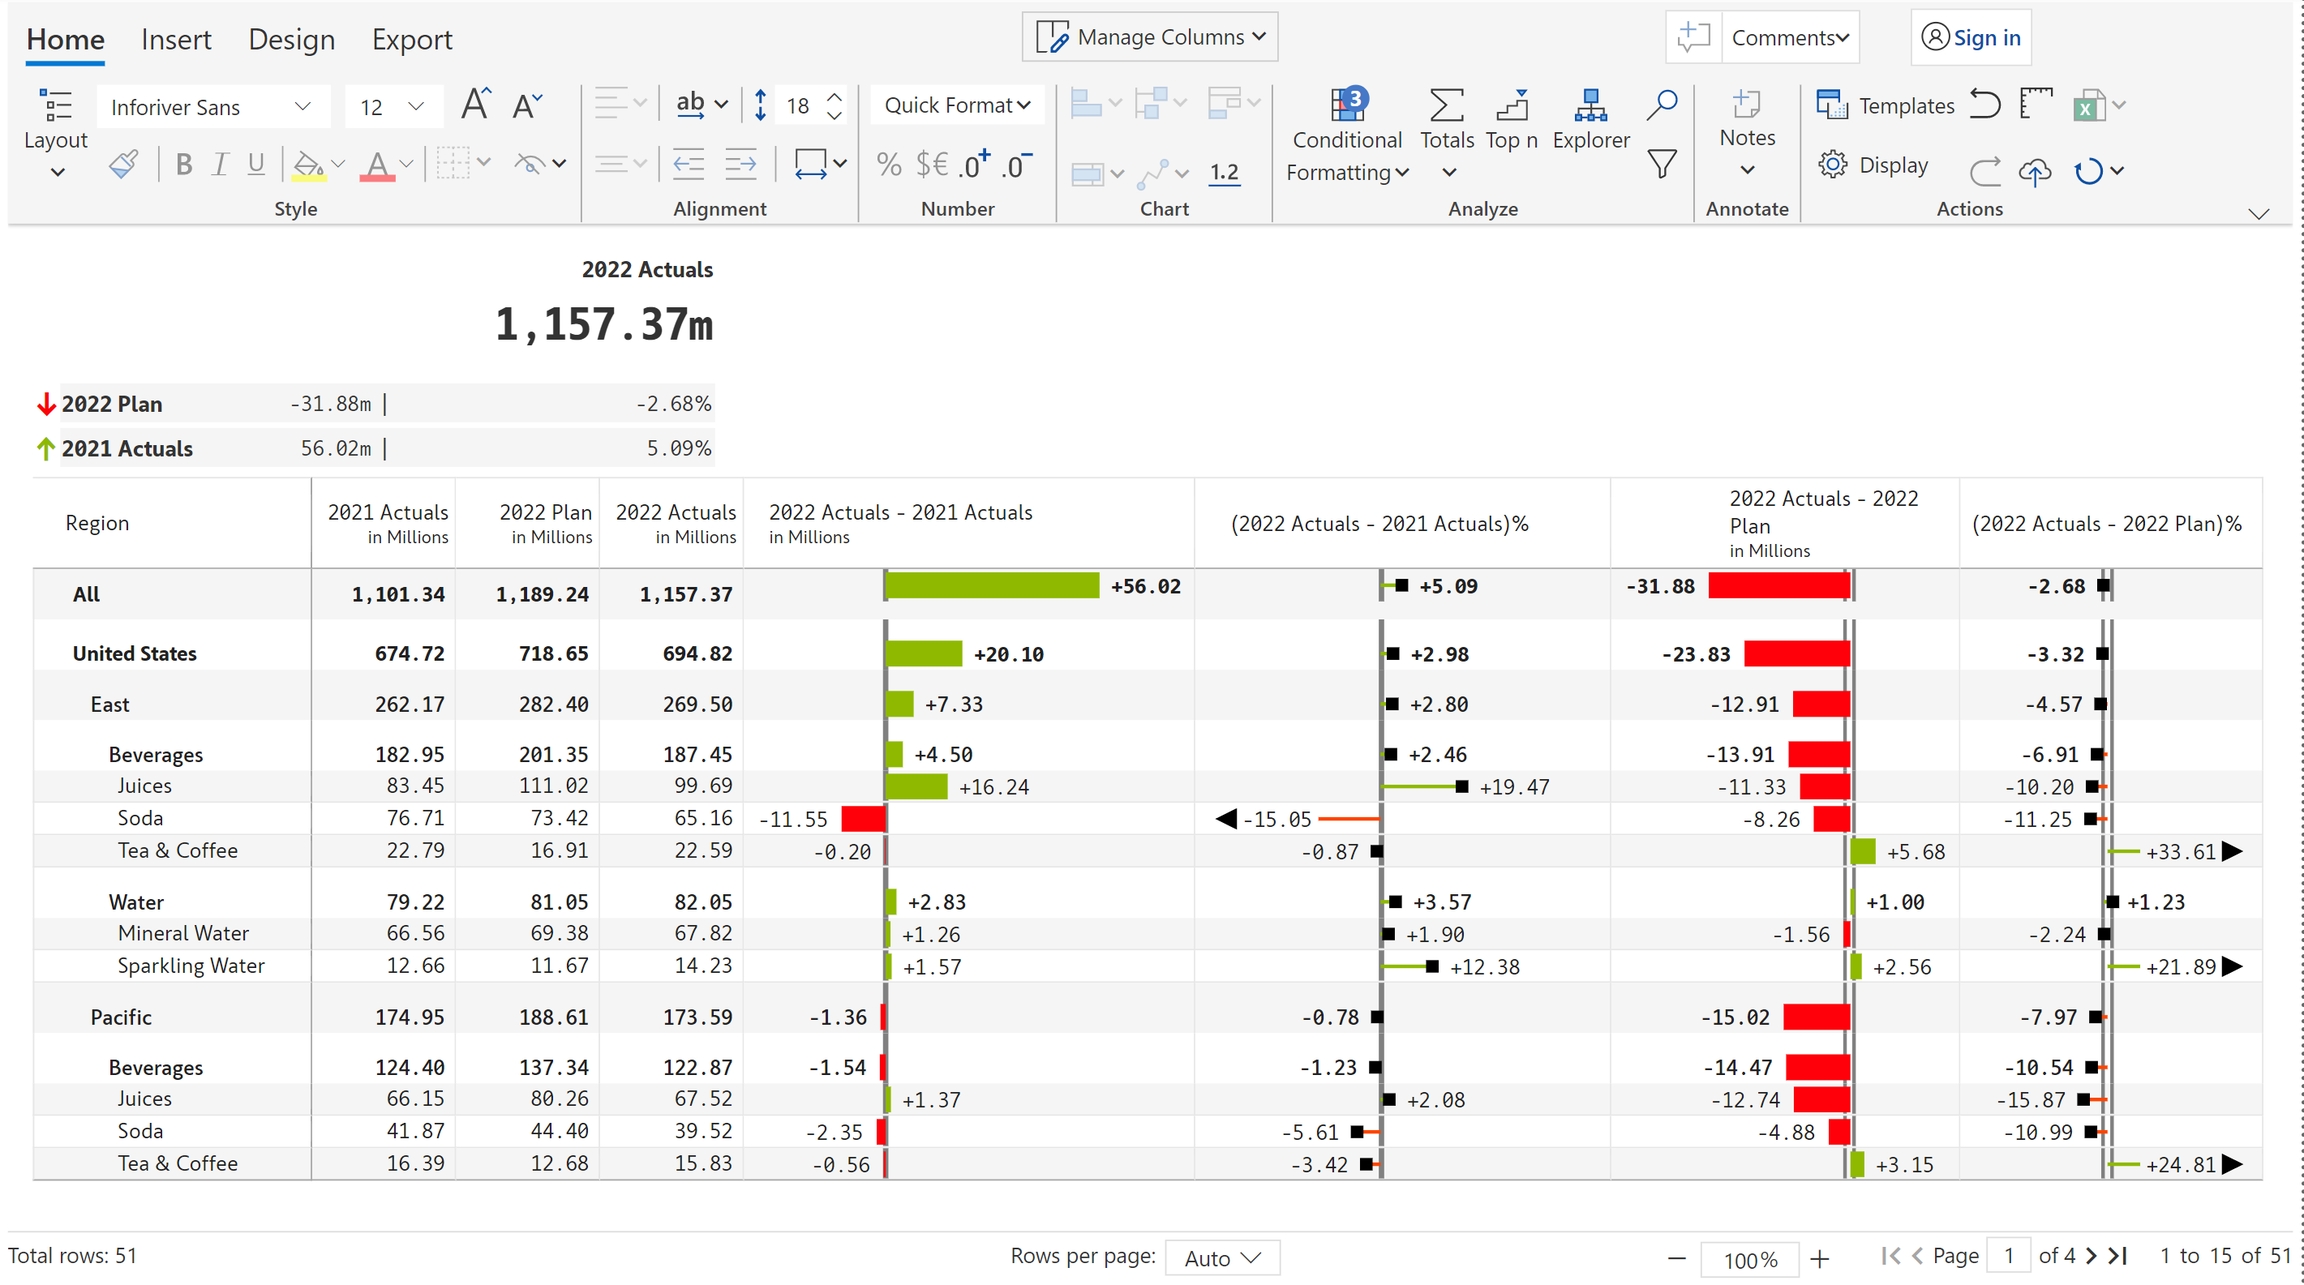Expand the Quick Format dropdown
The width and height of the screenshot is (2304, 1285).
956,105
